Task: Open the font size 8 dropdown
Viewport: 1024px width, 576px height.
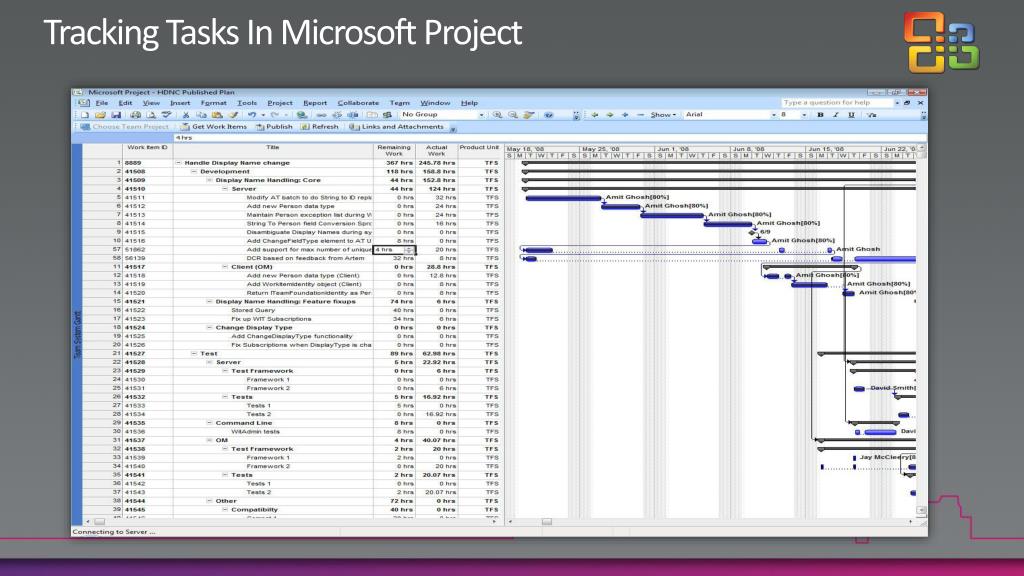Action: (x=804, y=115)
